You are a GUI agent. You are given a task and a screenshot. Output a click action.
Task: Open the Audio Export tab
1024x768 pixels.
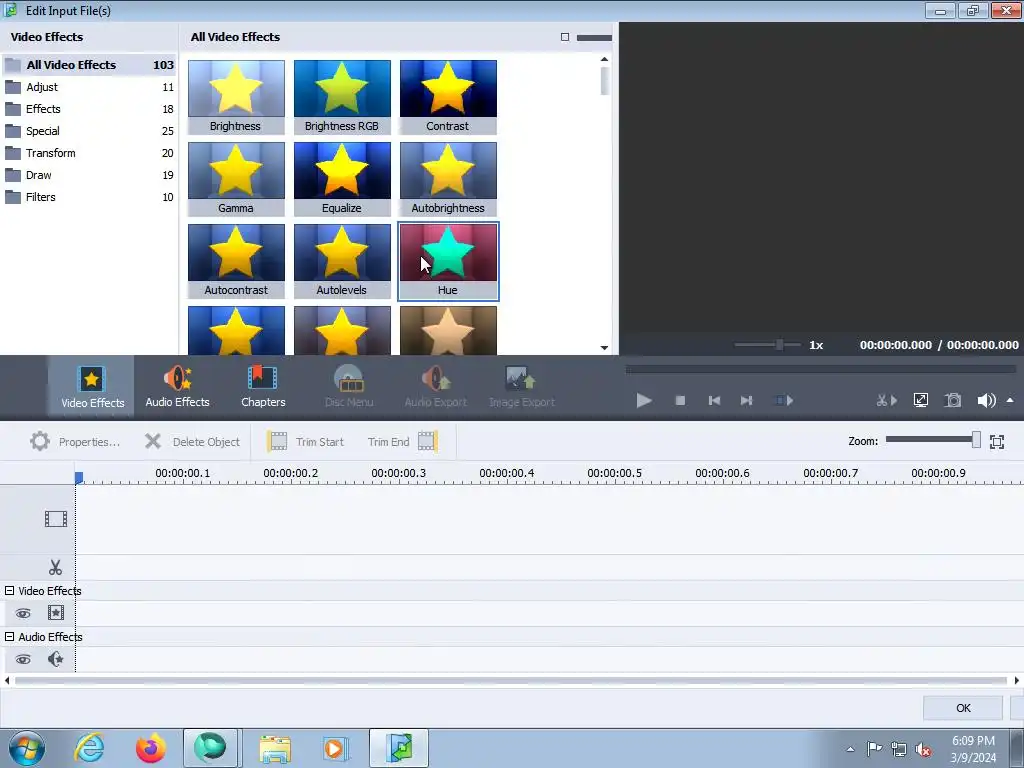(x=436, y=387)
